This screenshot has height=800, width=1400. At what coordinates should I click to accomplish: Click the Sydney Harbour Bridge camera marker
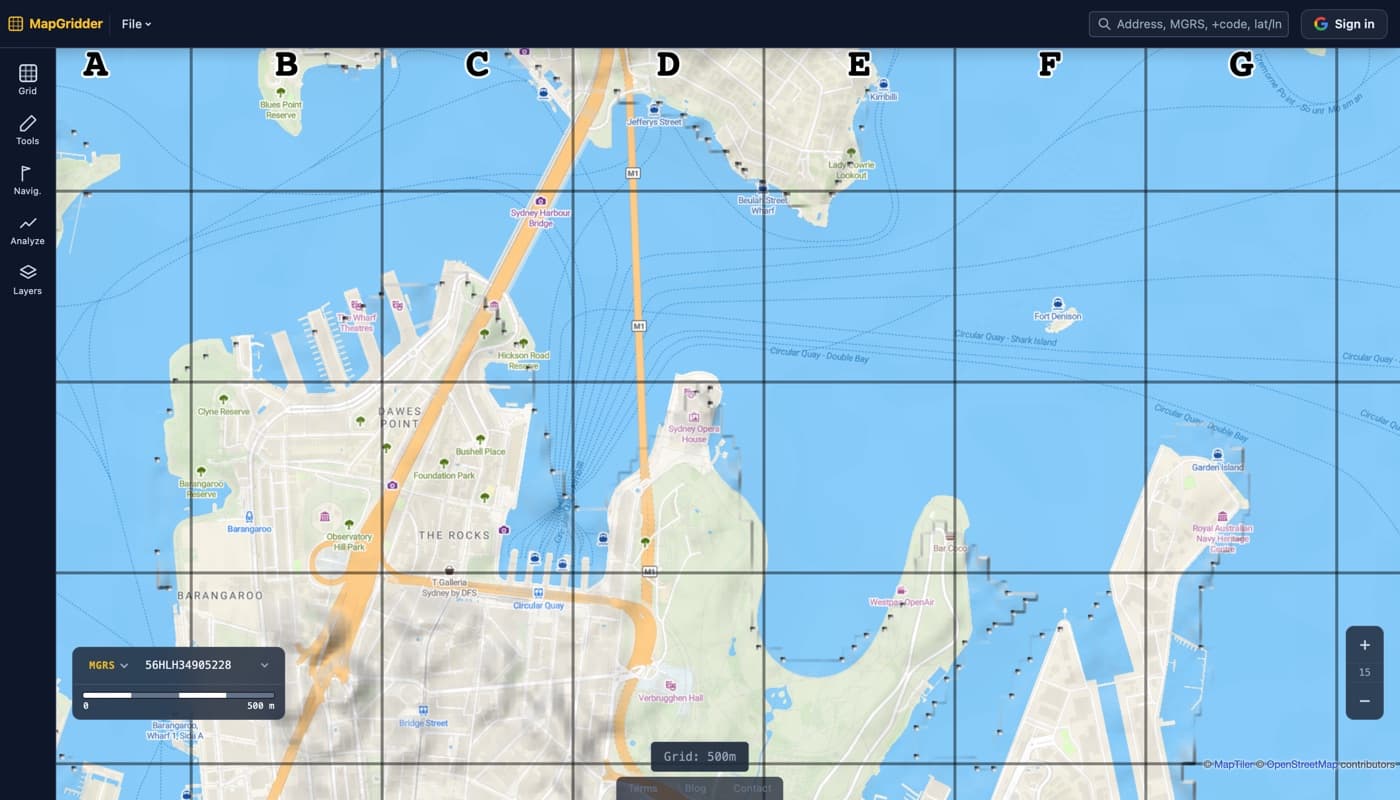[x=541, y=201]
